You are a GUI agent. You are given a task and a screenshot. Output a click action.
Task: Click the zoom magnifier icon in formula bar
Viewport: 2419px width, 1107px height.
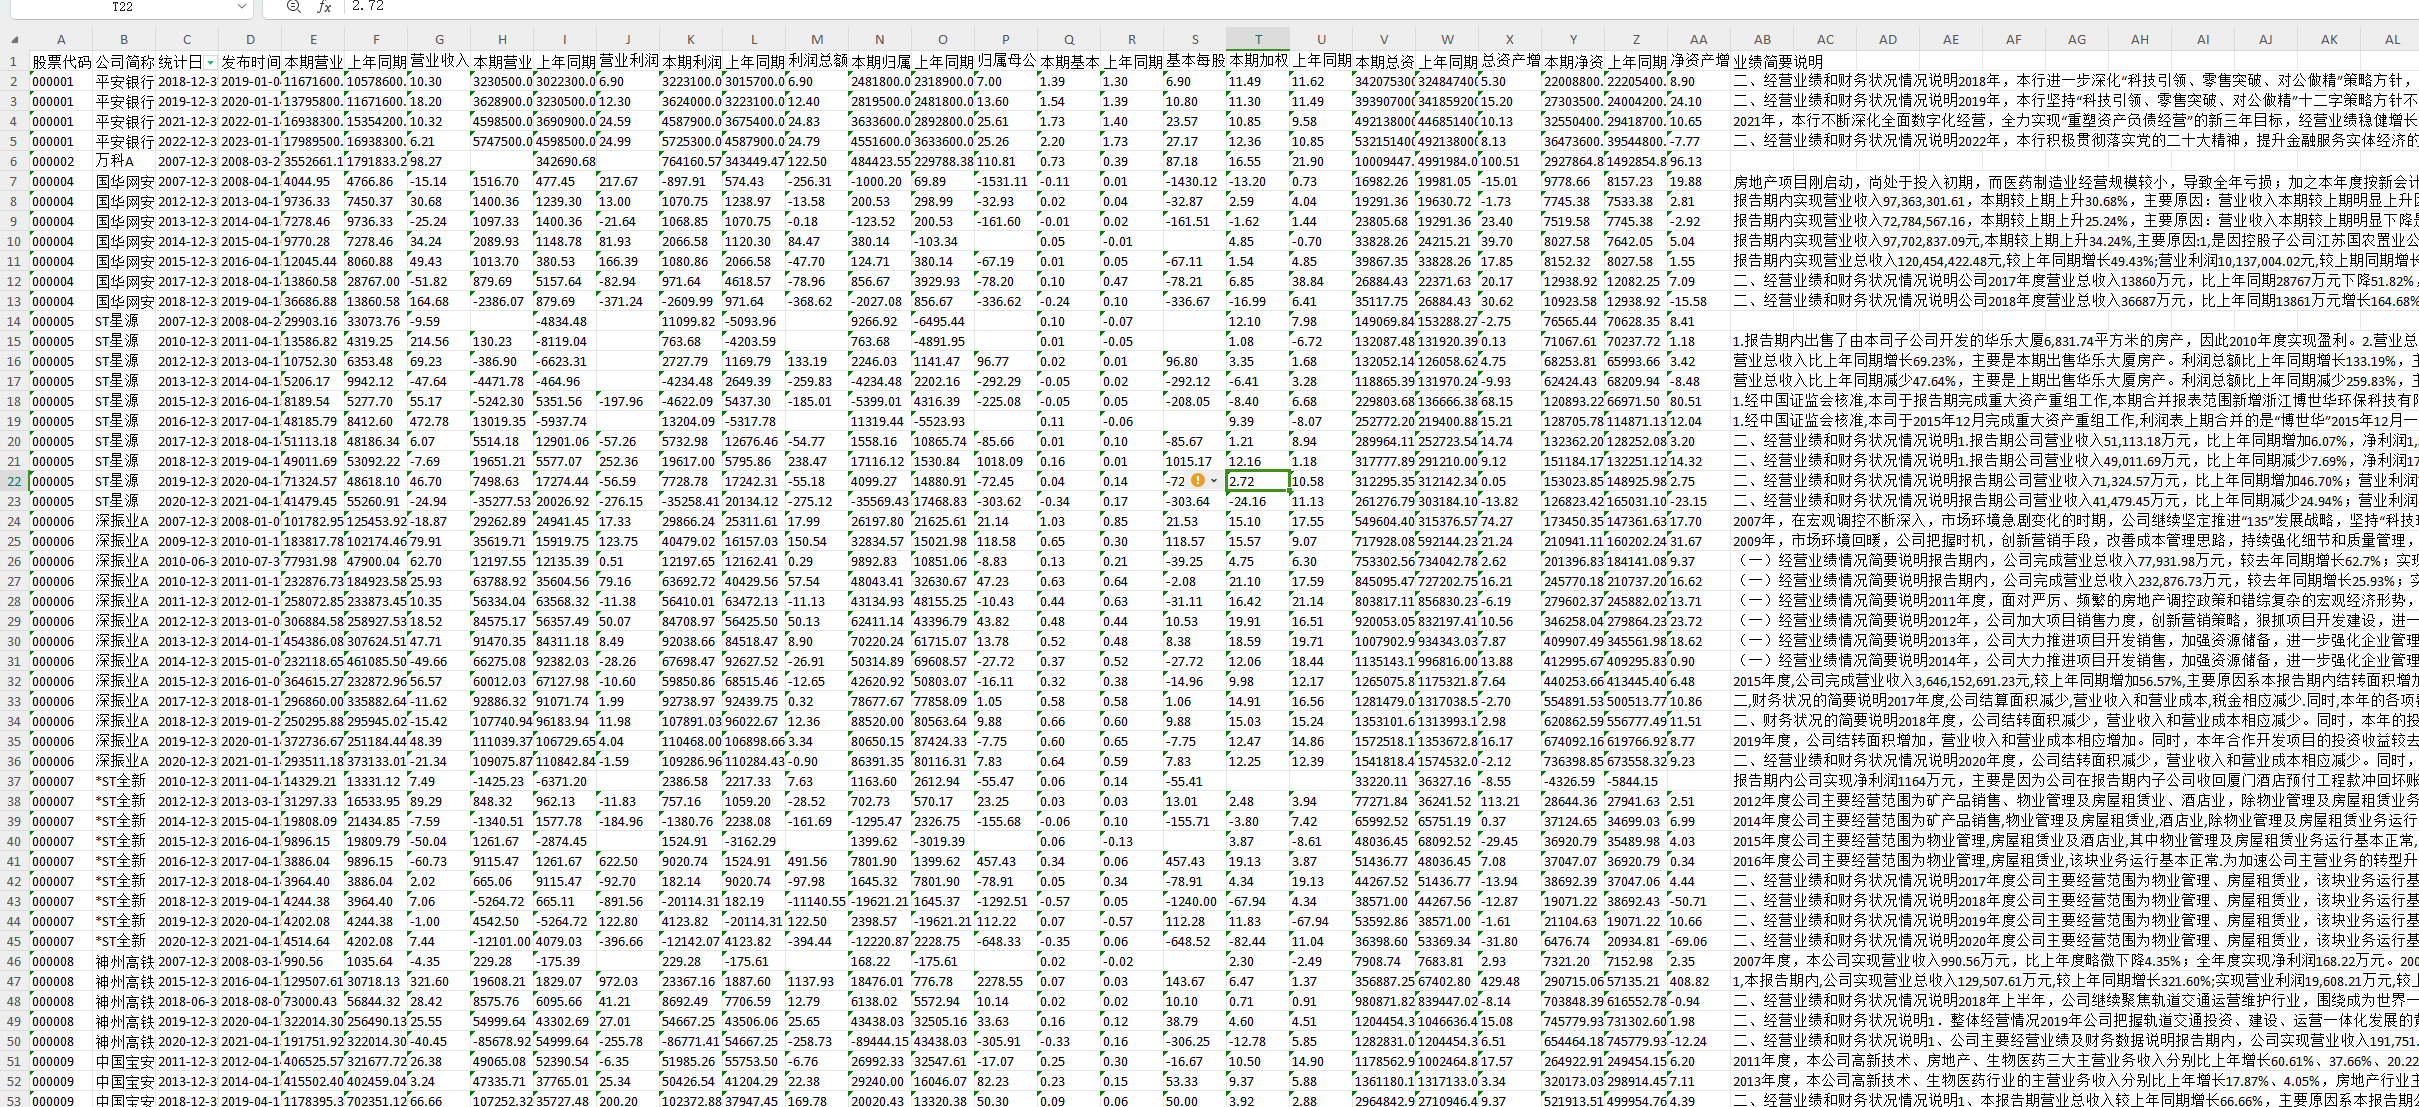(293, 7)
